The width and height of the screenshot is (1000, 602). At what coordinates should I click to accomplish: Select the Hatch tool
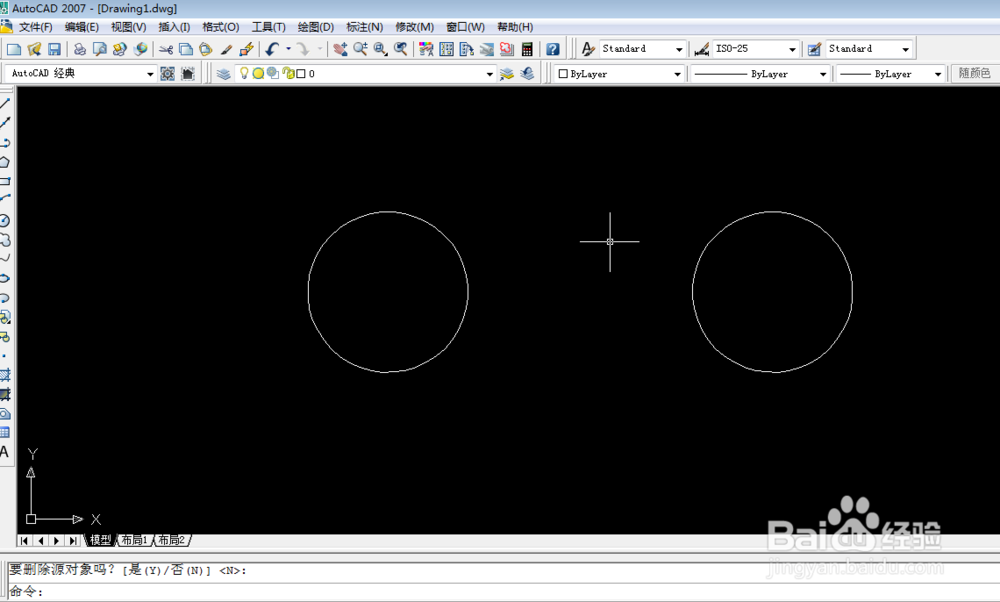[5, 375]
